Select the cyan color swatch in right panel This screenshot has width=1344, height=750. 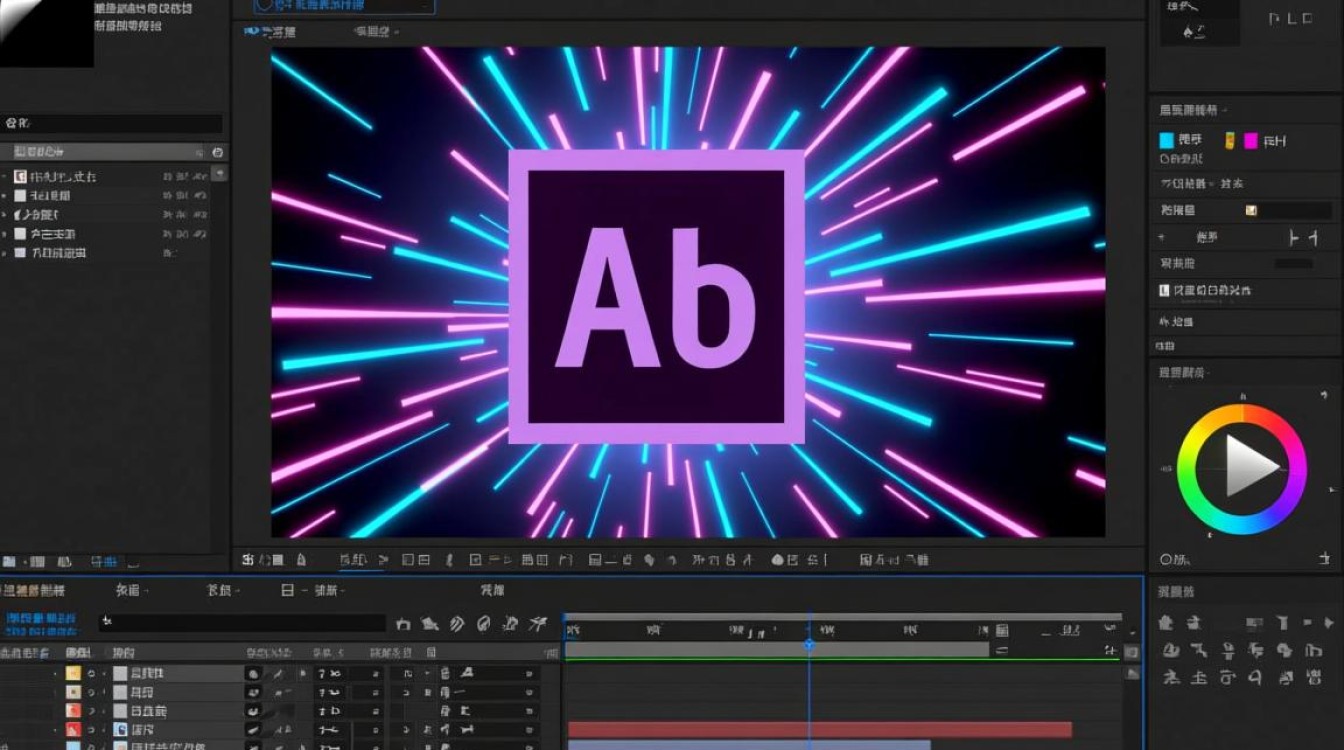point(1166,141)
